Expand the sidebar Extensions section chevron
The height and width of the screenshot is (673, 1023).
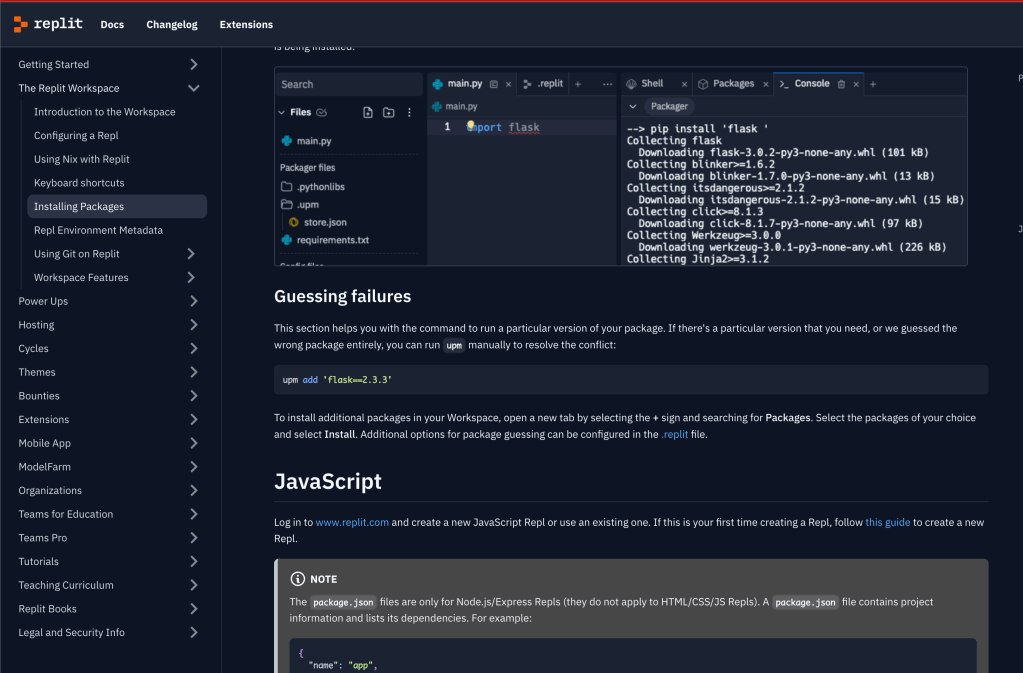coord(194,419)
